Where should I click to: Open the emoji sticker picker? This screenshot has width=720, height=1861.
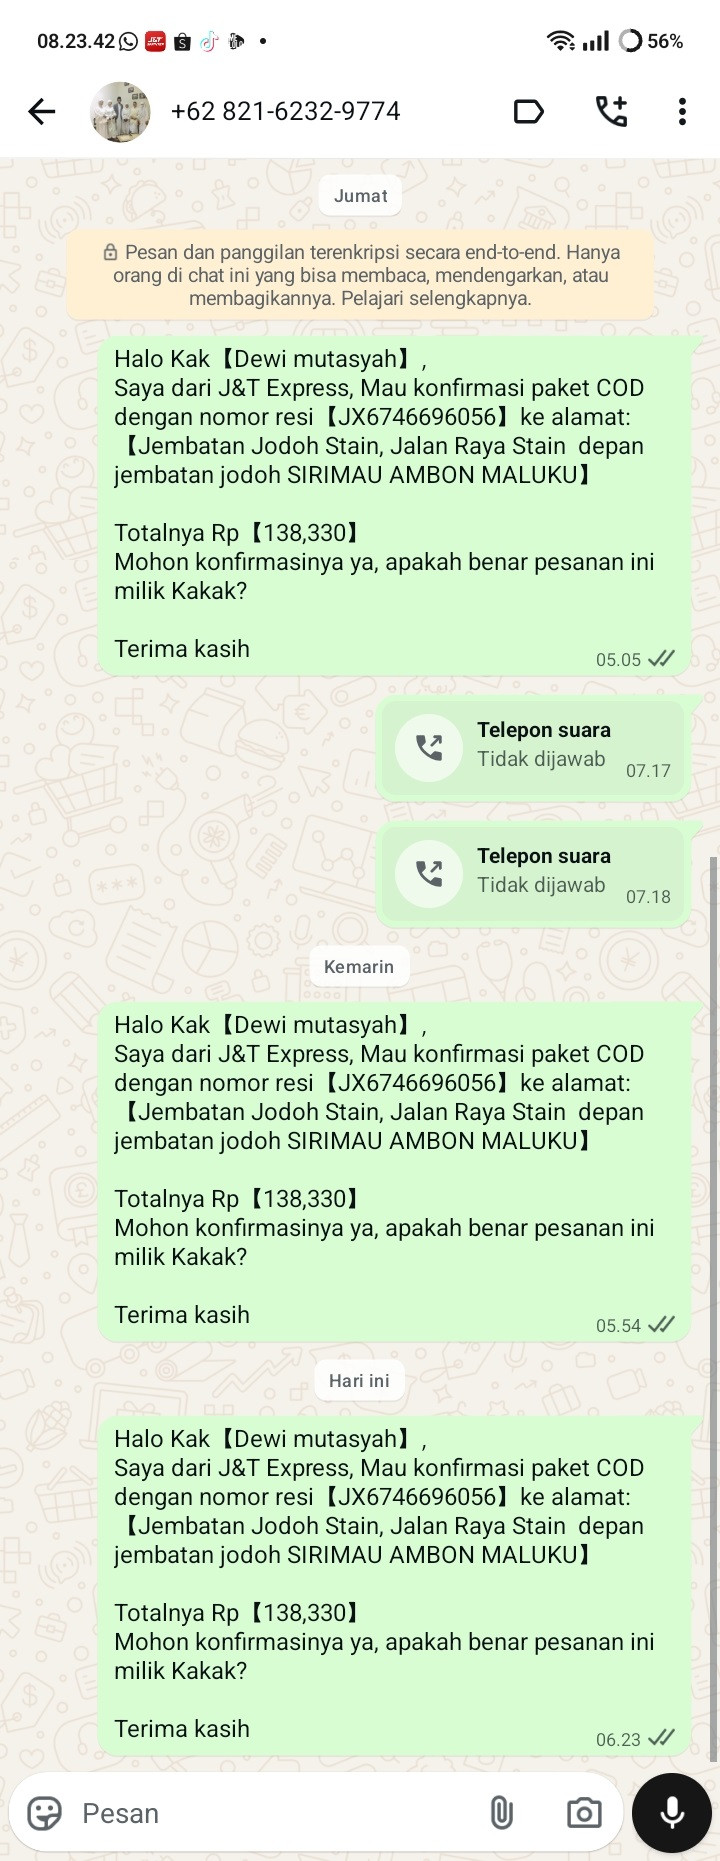click(44, 1813)
